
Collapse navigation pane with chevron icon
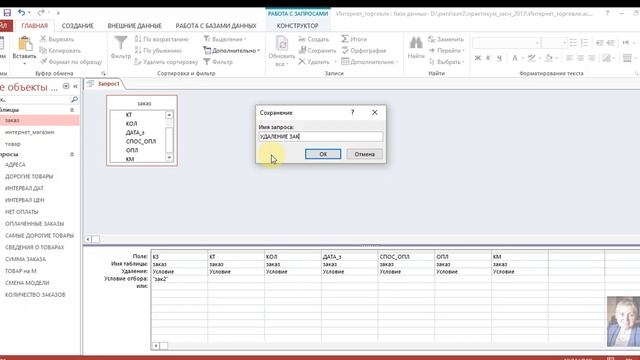(76, 87)
